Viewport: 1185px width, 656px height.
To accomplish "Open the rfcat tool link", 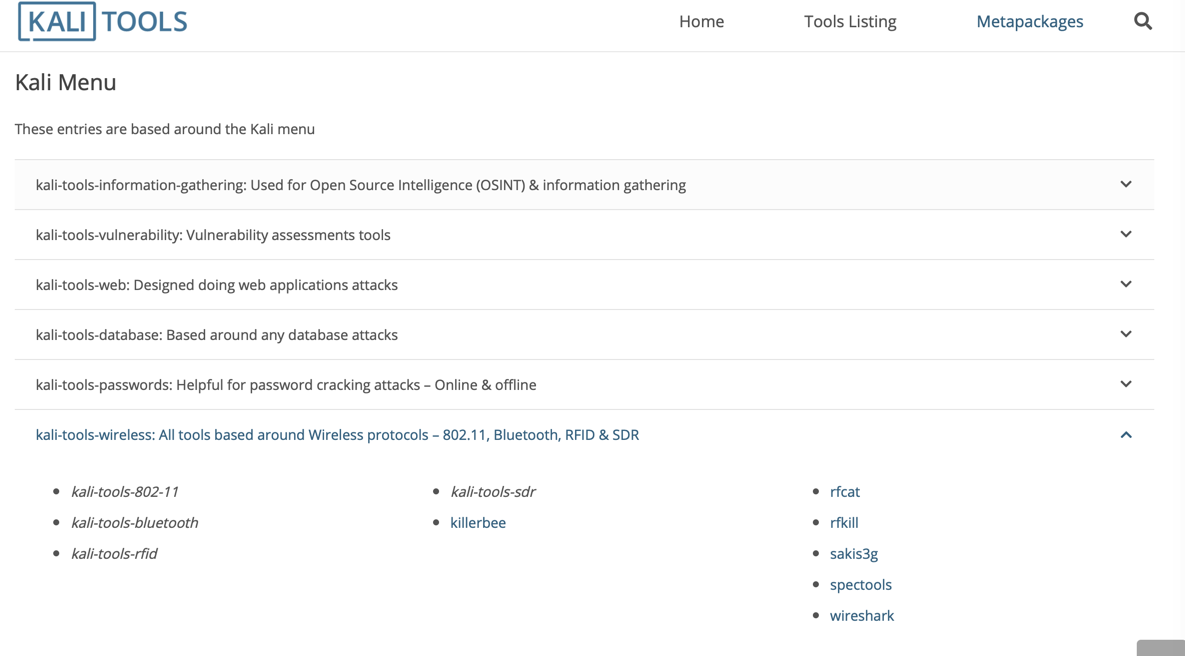I will click(x=845, y=492).
